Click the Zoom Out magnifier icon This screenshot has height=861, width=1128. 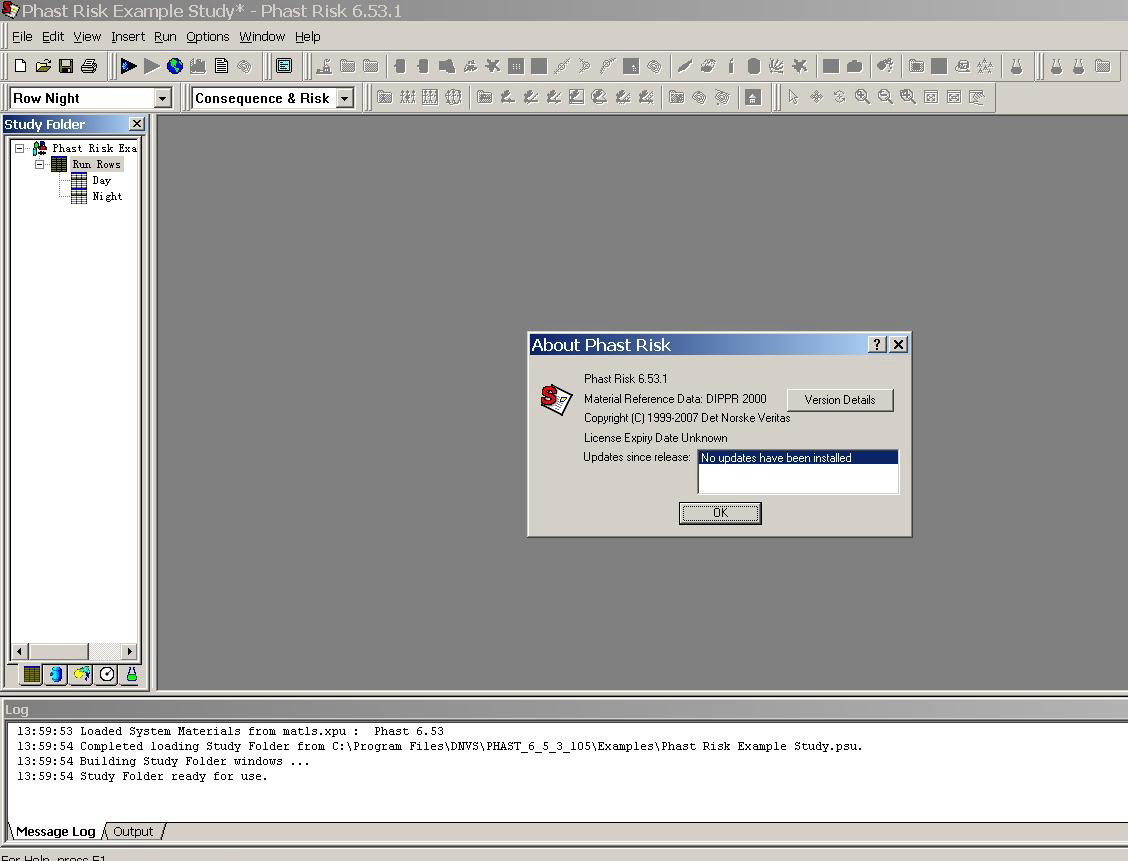[x=885, y=96]
